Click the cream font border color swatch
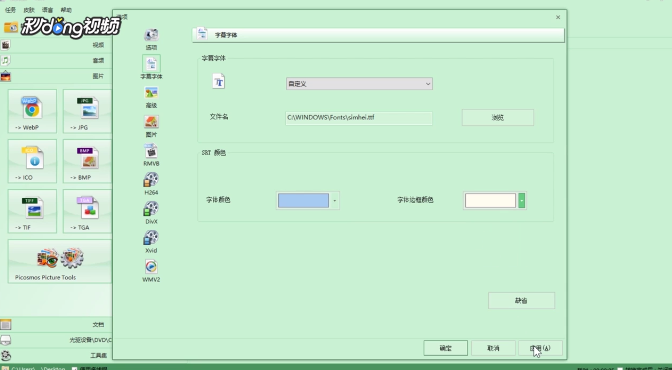The height and width of the screenshot is (370, 672). [x=490, y=200]
